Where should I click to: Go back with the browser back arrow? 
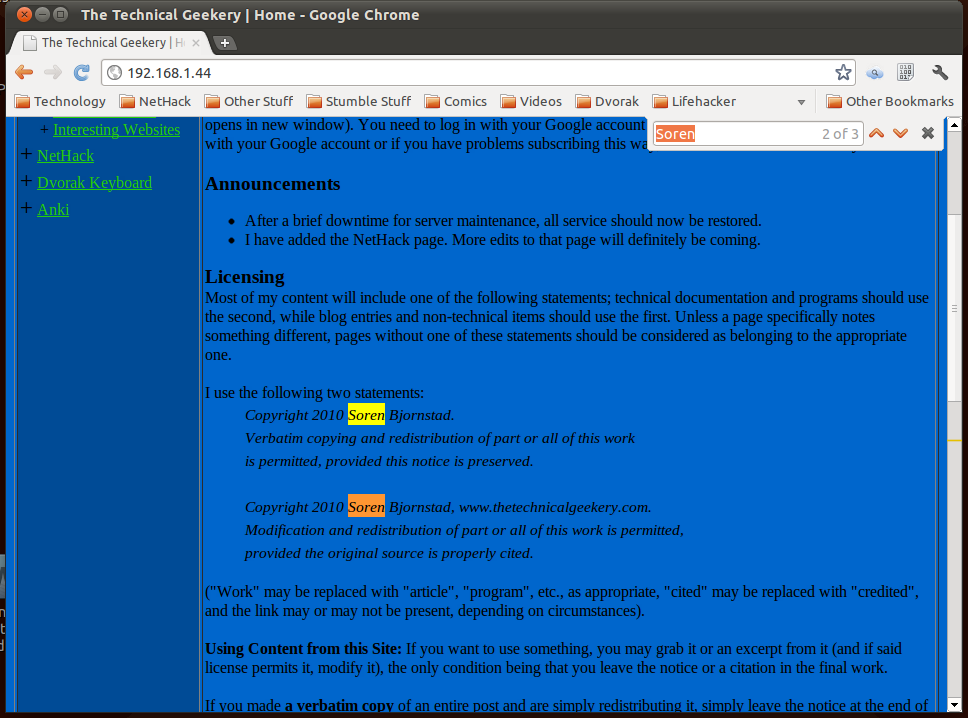tap(23, 72)
